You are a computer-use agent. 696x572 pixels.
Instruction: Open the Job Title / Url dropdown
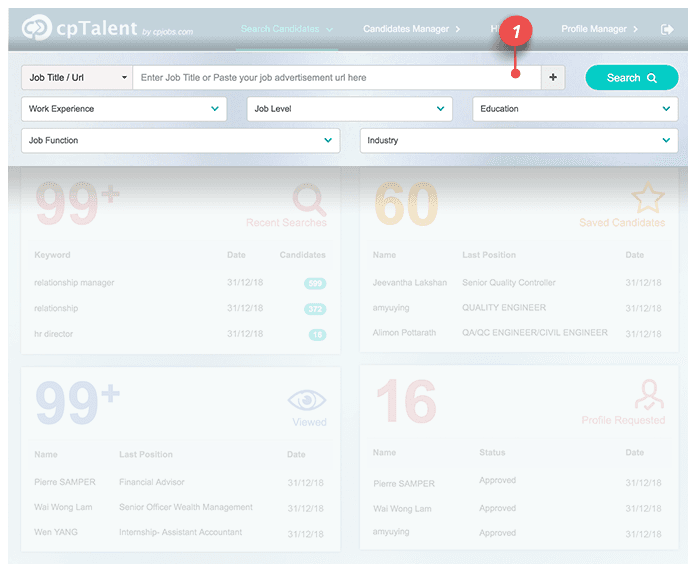[x=77, y=78]
